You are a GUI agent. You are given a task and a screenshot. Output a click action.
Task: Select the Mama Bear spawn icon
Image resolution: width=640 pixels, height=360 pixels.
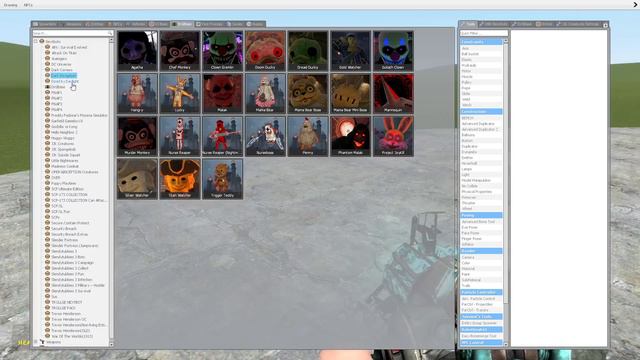[x=265, y=93]
